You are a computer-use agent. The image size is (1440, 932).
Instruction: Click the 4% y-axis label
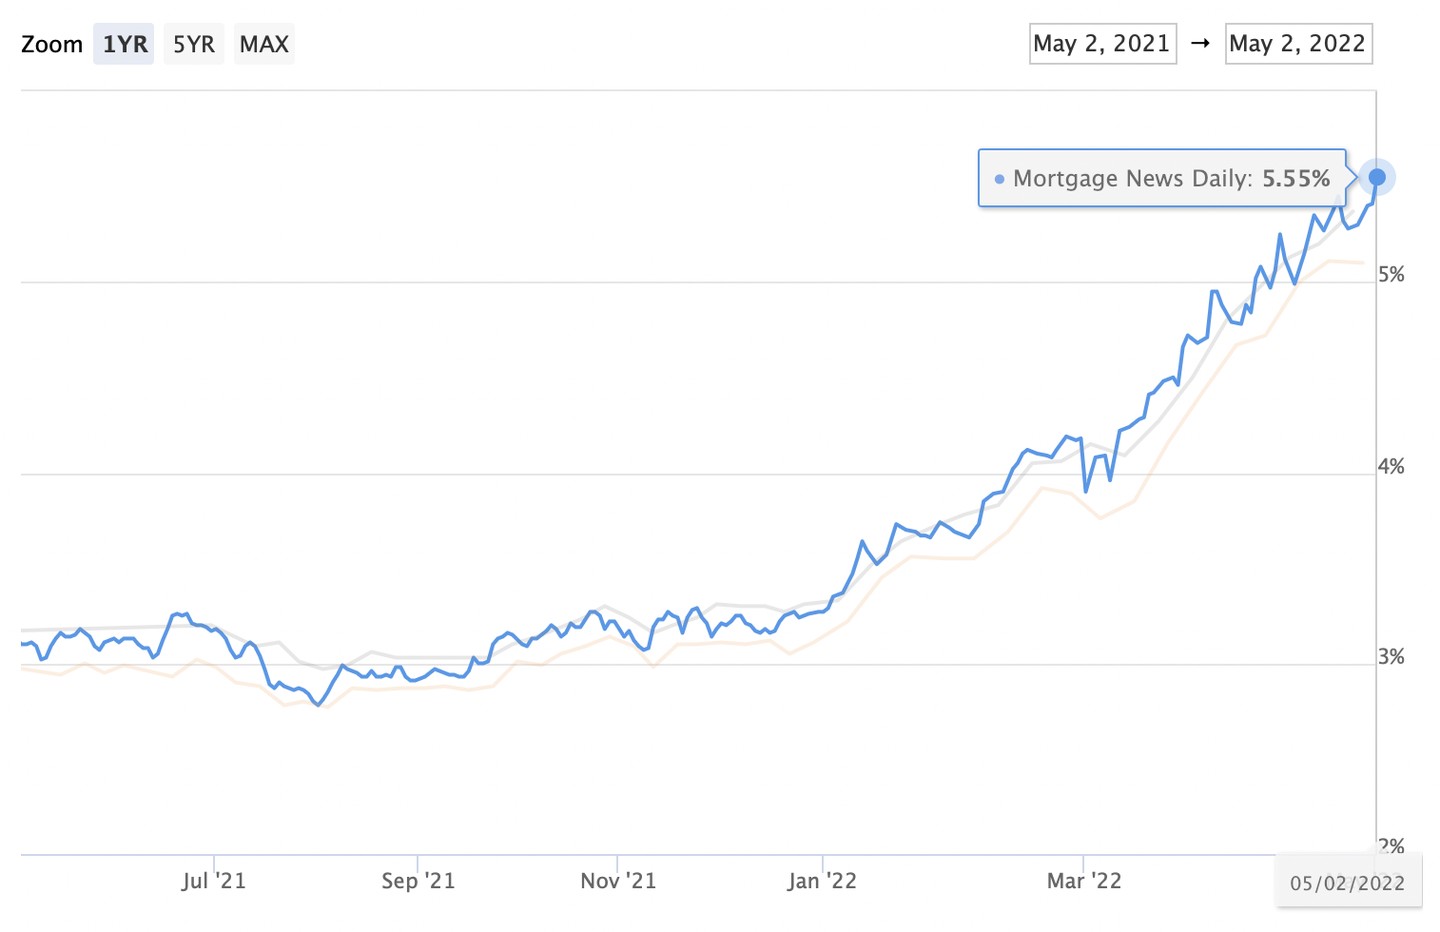[x=1391, y=467]
